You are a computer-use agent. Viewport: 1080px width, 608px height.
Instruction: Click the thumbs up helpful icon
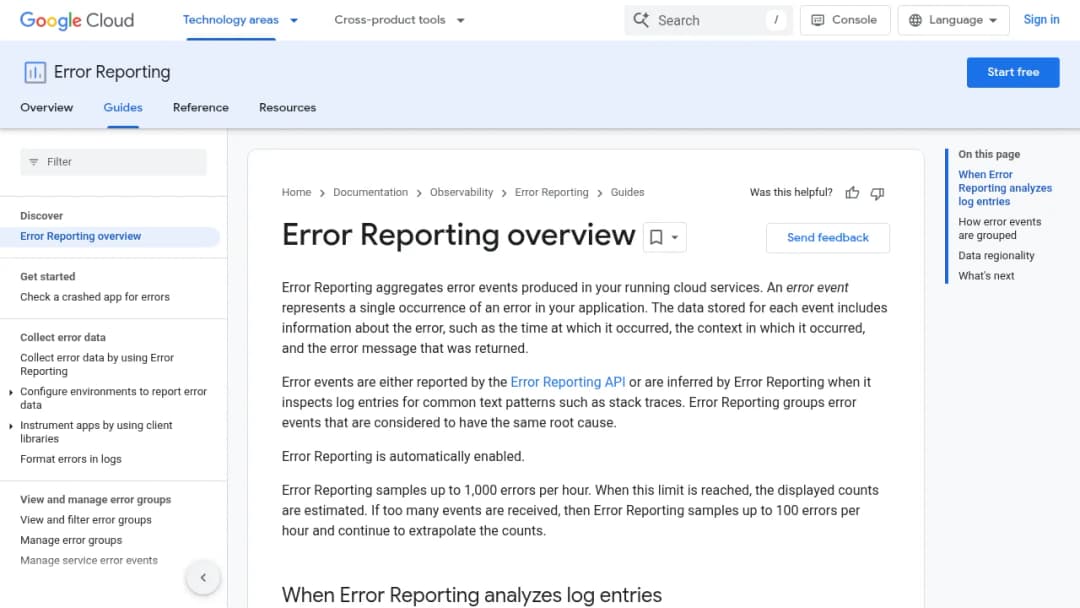852,193
